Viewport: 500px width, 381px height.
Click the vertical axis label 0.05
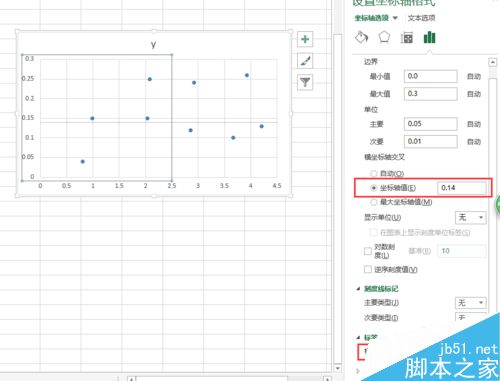pyautogui.click(x=28, y=157)
